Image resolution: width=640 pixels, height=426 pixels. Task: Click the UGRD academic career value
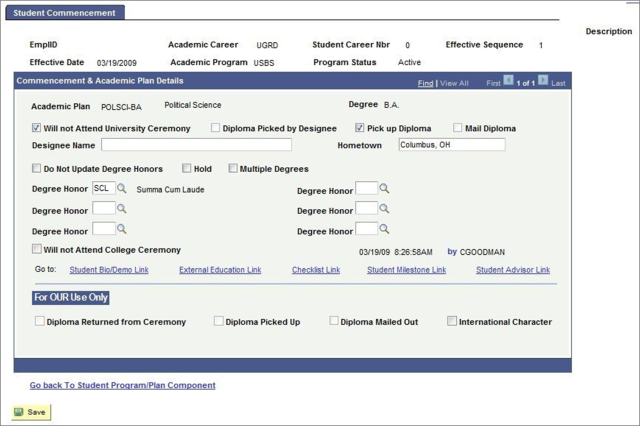267,45
